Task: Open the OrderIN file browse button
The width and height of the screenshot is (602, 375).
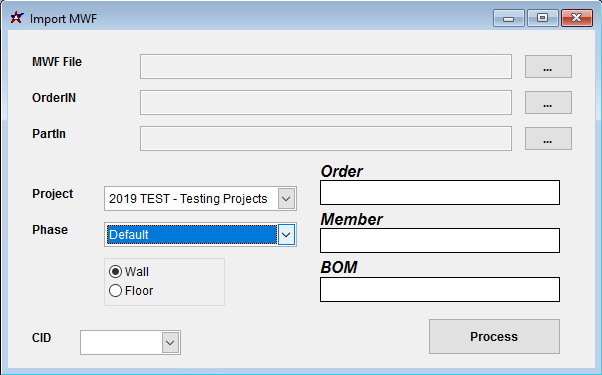Action: [x=548, y=102]
